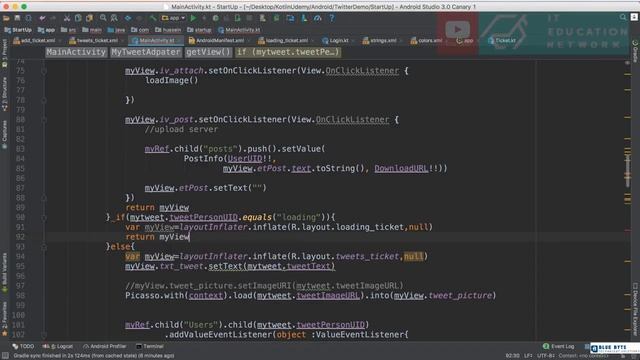Open the Project tool window sidebar tab

pyautogui.click(x=4, y=53)
